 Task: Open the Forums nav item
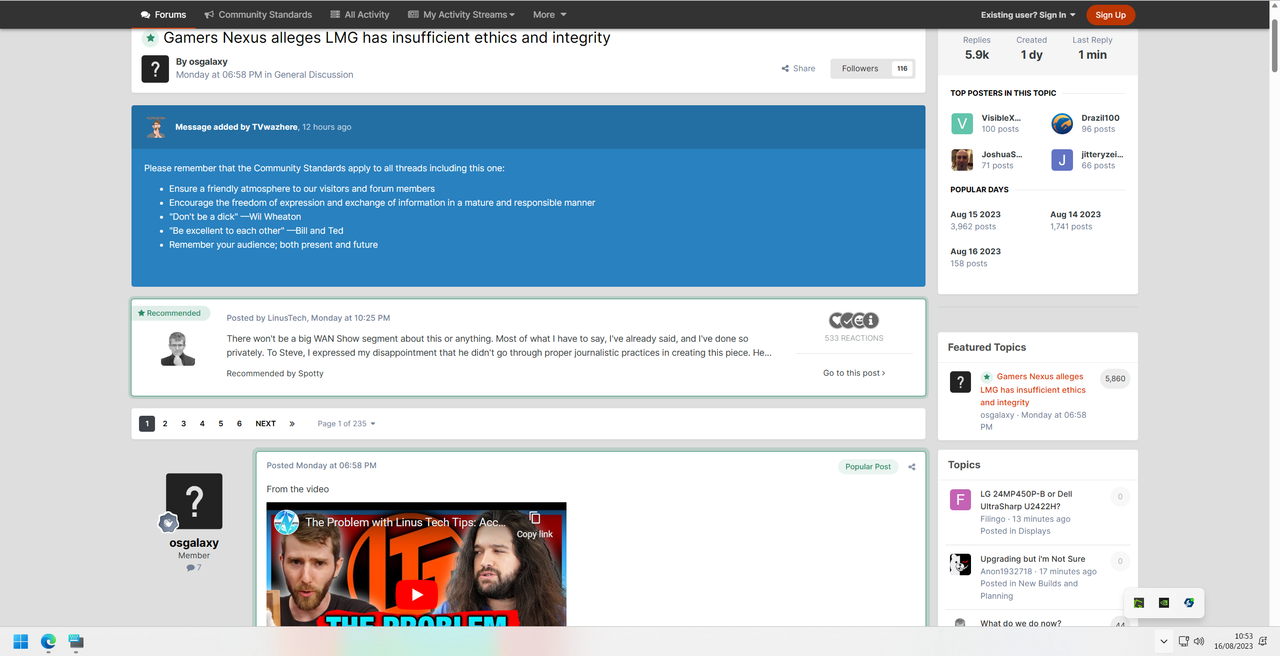point(164,15)
